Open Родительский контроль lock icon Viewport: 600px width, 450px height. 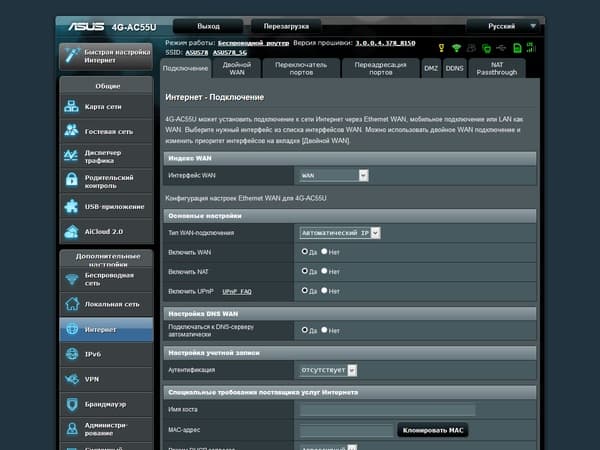click(x=72, y=179)
